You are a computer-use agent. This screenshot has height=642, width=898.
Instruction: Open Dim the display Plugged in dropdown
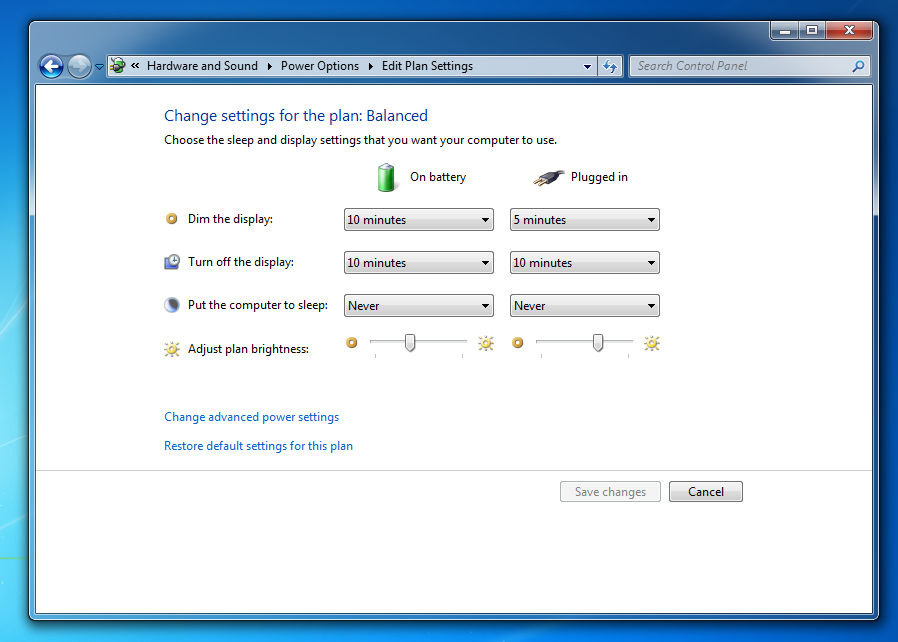point(585,219)
